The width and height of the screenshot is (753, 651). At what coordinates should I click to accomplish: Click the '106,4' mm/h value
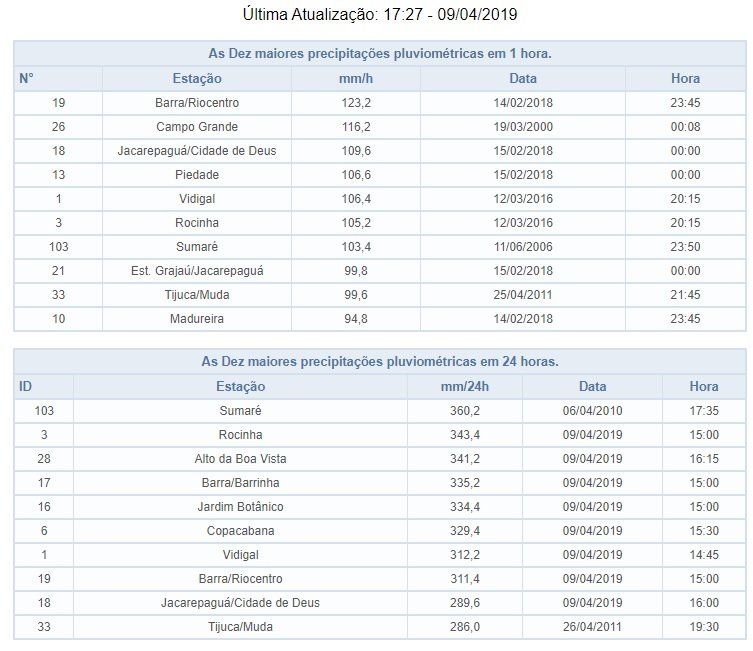[356, 199]
